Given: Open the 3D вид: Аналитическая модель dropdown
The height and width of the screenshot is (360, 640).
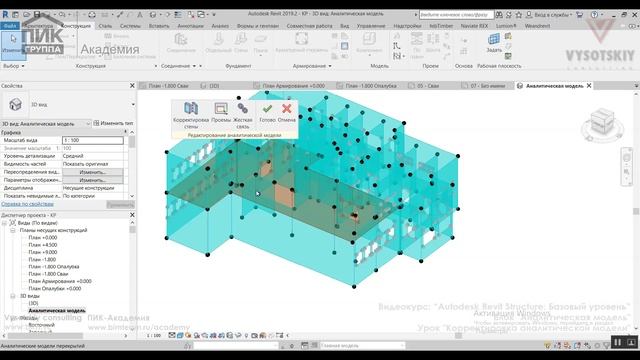Looking at the screenshot, I should click(x=46, y=123).
